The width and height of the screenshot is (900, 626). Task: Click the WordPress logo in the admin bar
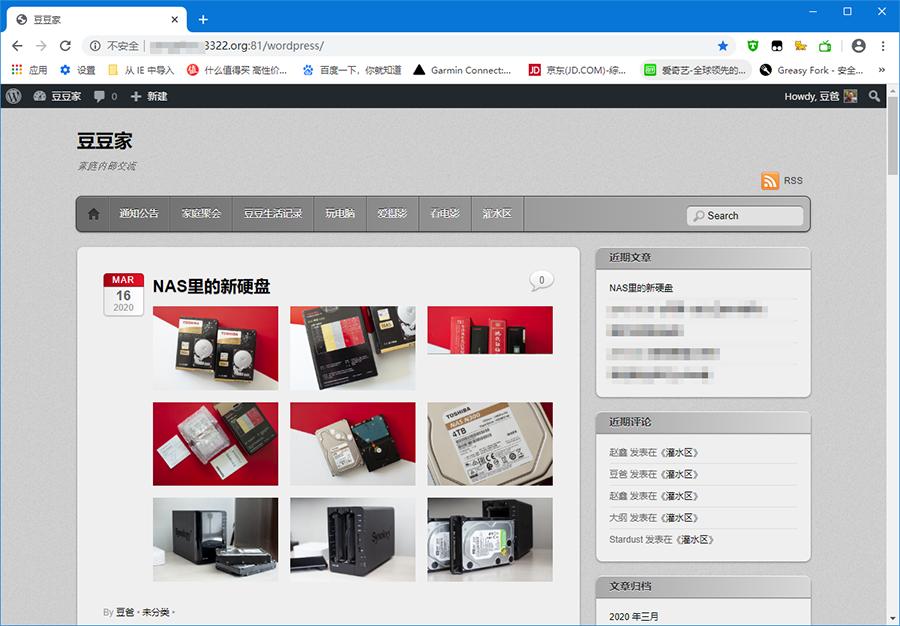tap(13, 96)
